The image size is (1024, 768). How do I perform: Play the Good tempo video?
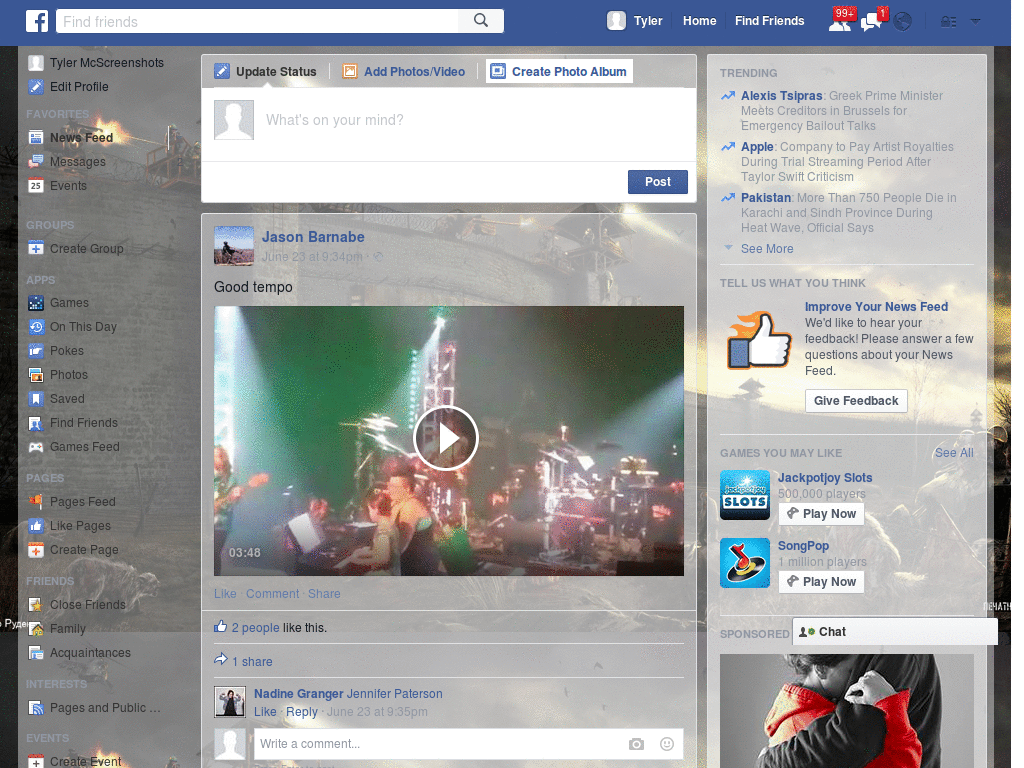click(x=446, y=438)
